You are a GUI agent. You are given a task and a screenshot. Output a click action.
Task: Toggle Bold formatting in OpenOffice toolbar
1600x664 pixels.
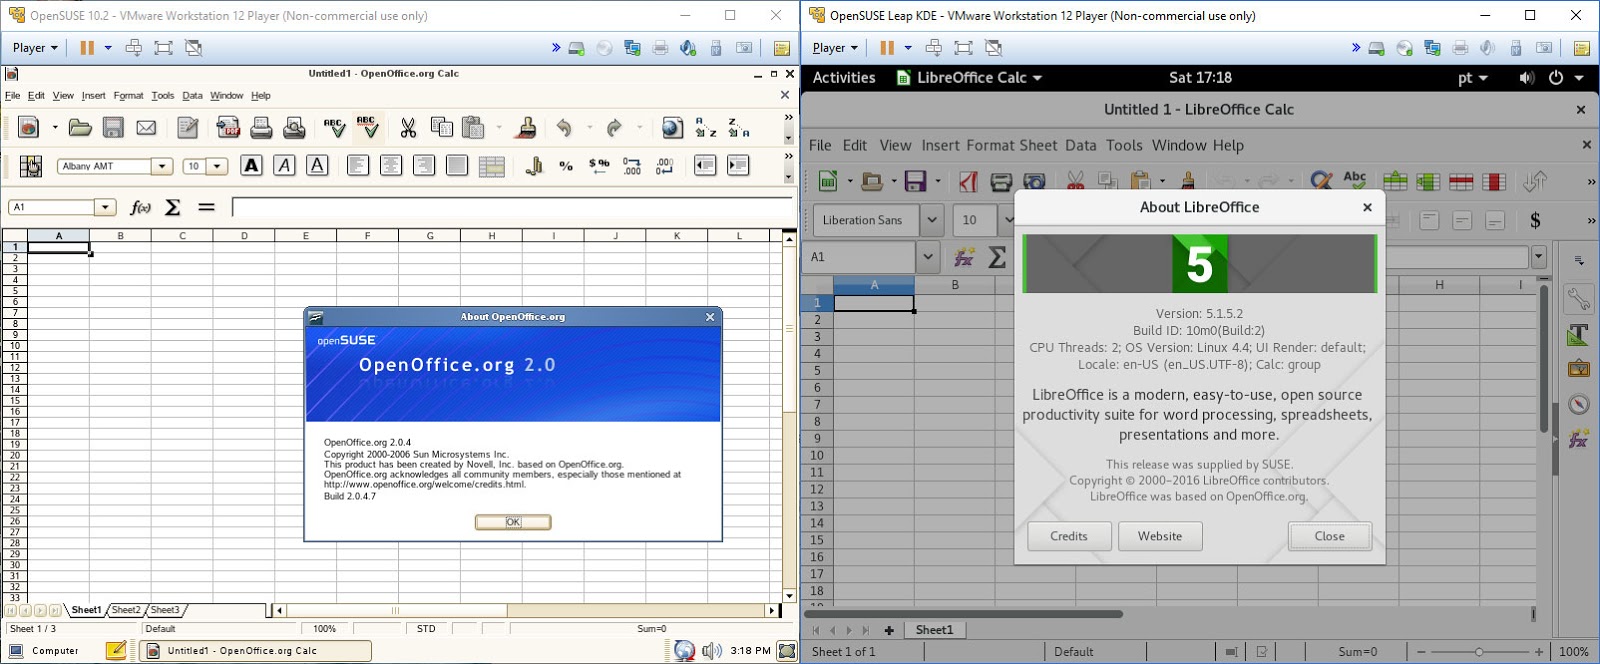[x=251, y=166]
